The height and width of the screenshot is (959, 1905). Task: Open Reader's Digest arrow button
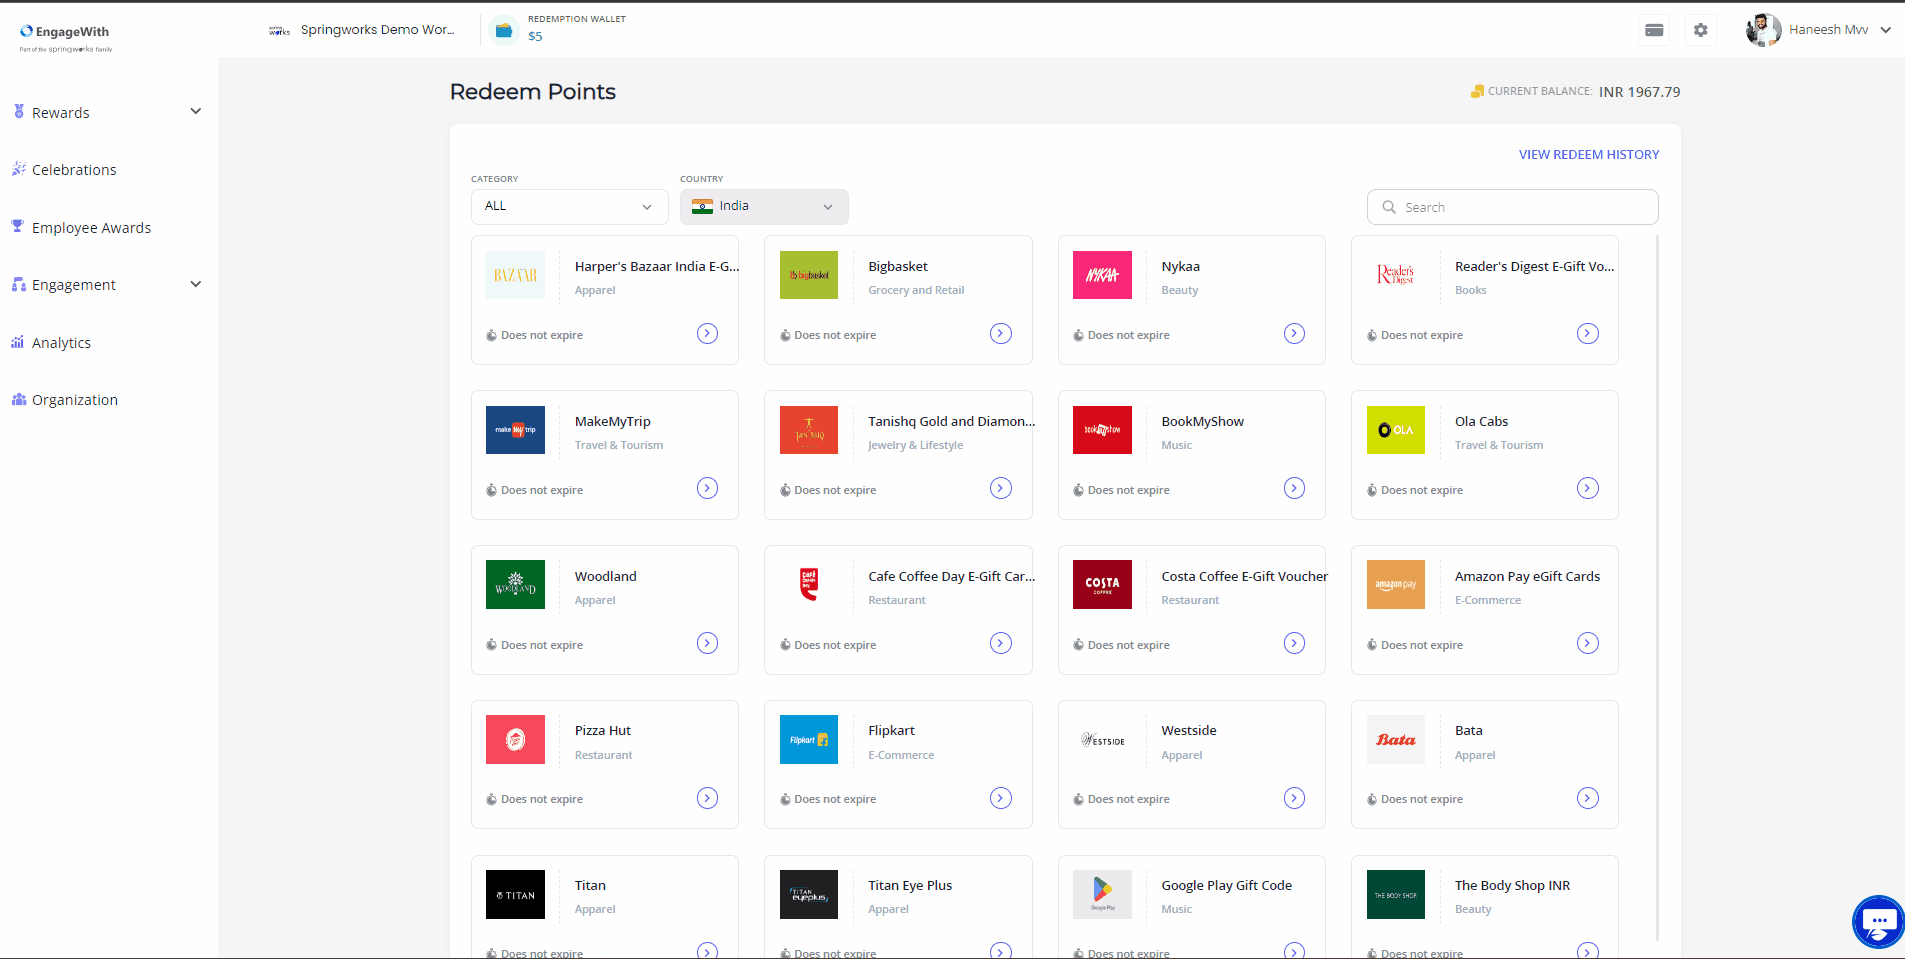[x=1588, y=334]
